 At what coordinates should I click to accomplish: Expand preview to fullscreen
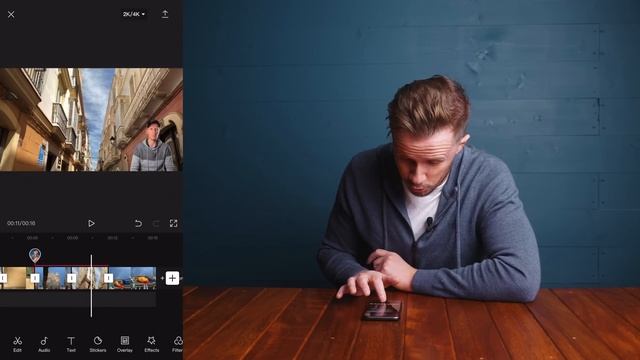173,223
